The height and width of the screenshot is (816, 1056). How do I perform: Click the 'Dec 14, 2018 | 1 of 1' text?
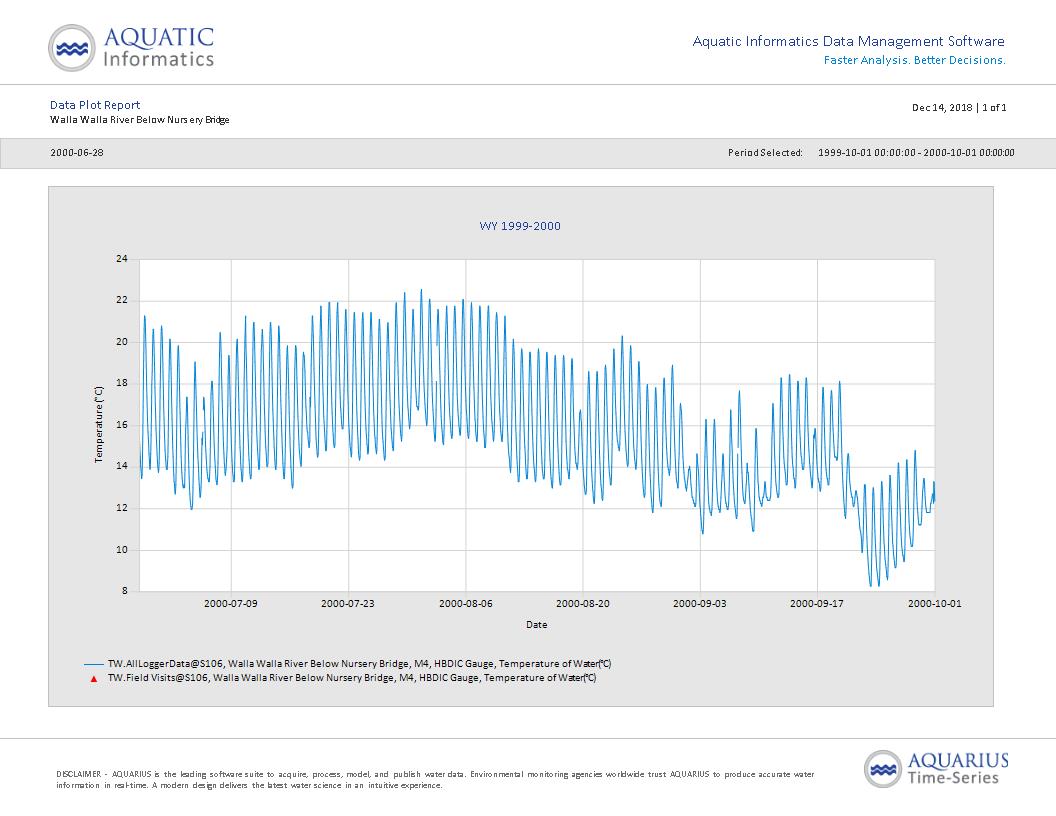[959, 108]
